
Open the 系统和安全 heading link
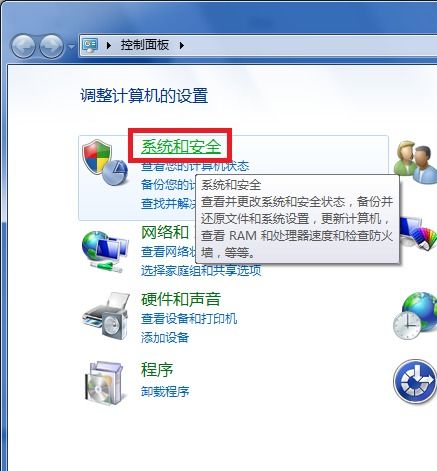click(181, 146)
